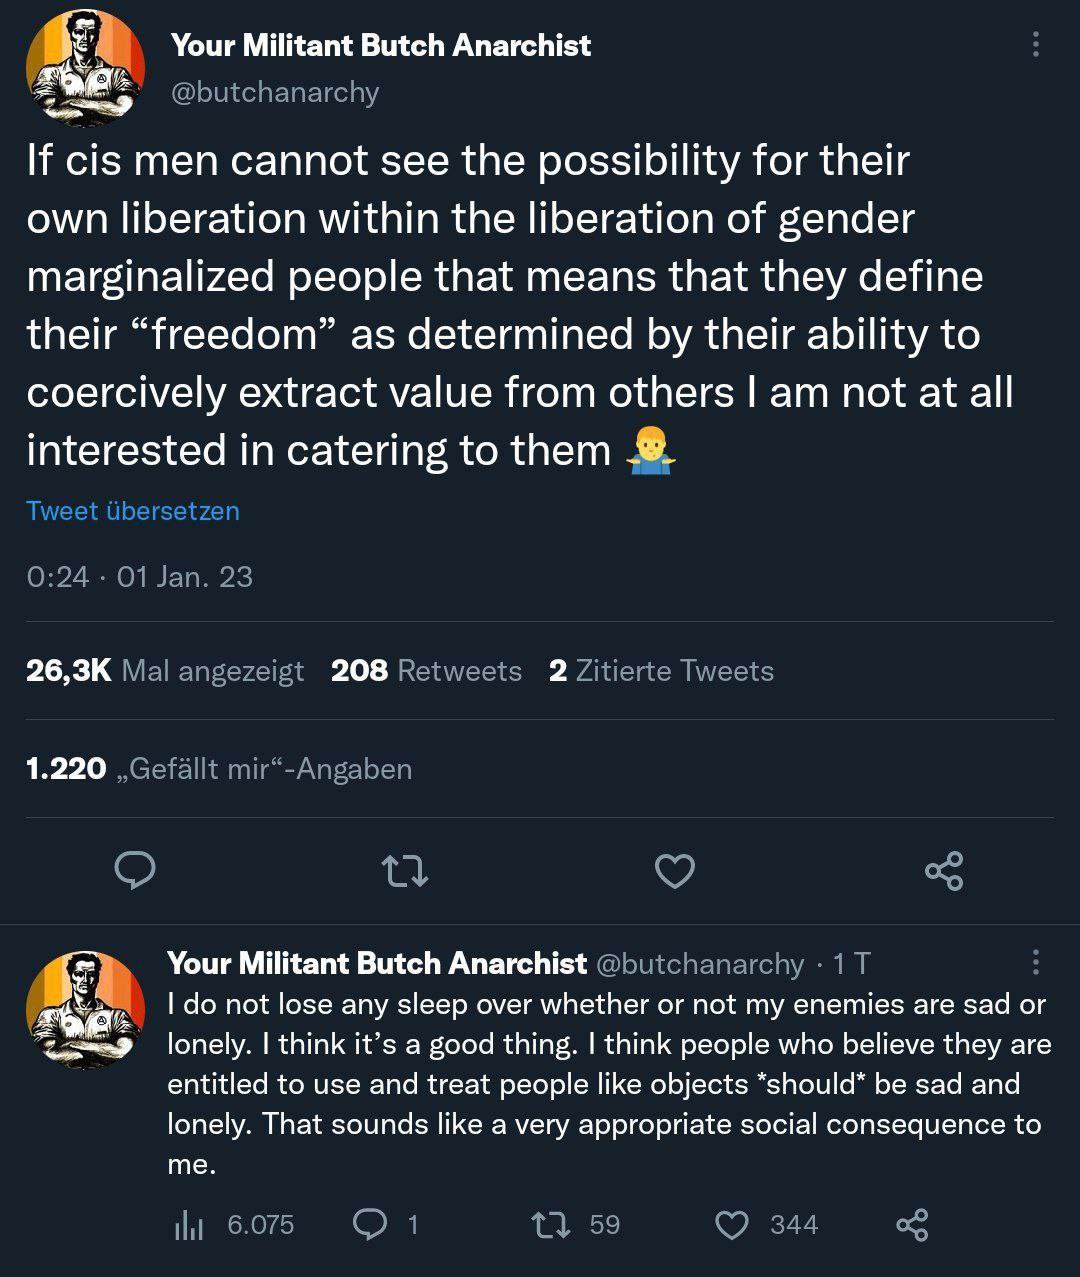Open profile picture on main tweet

85,68
